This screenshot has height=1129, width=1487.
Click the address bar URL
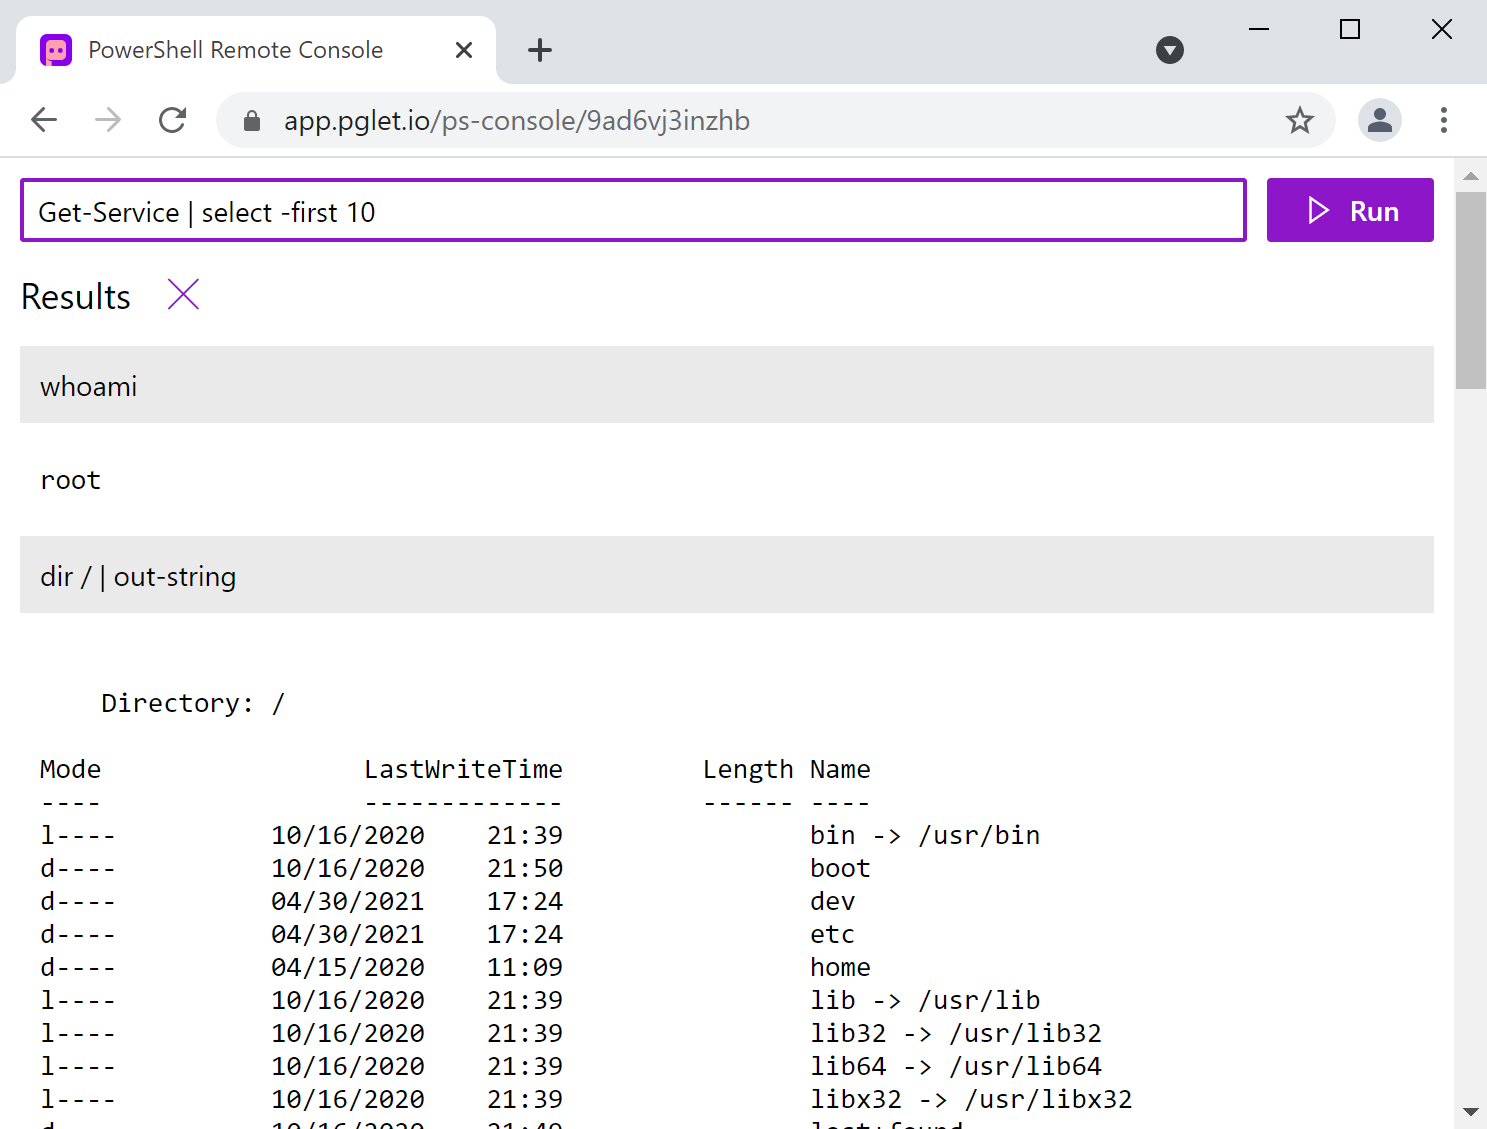(x=516, y=121)
